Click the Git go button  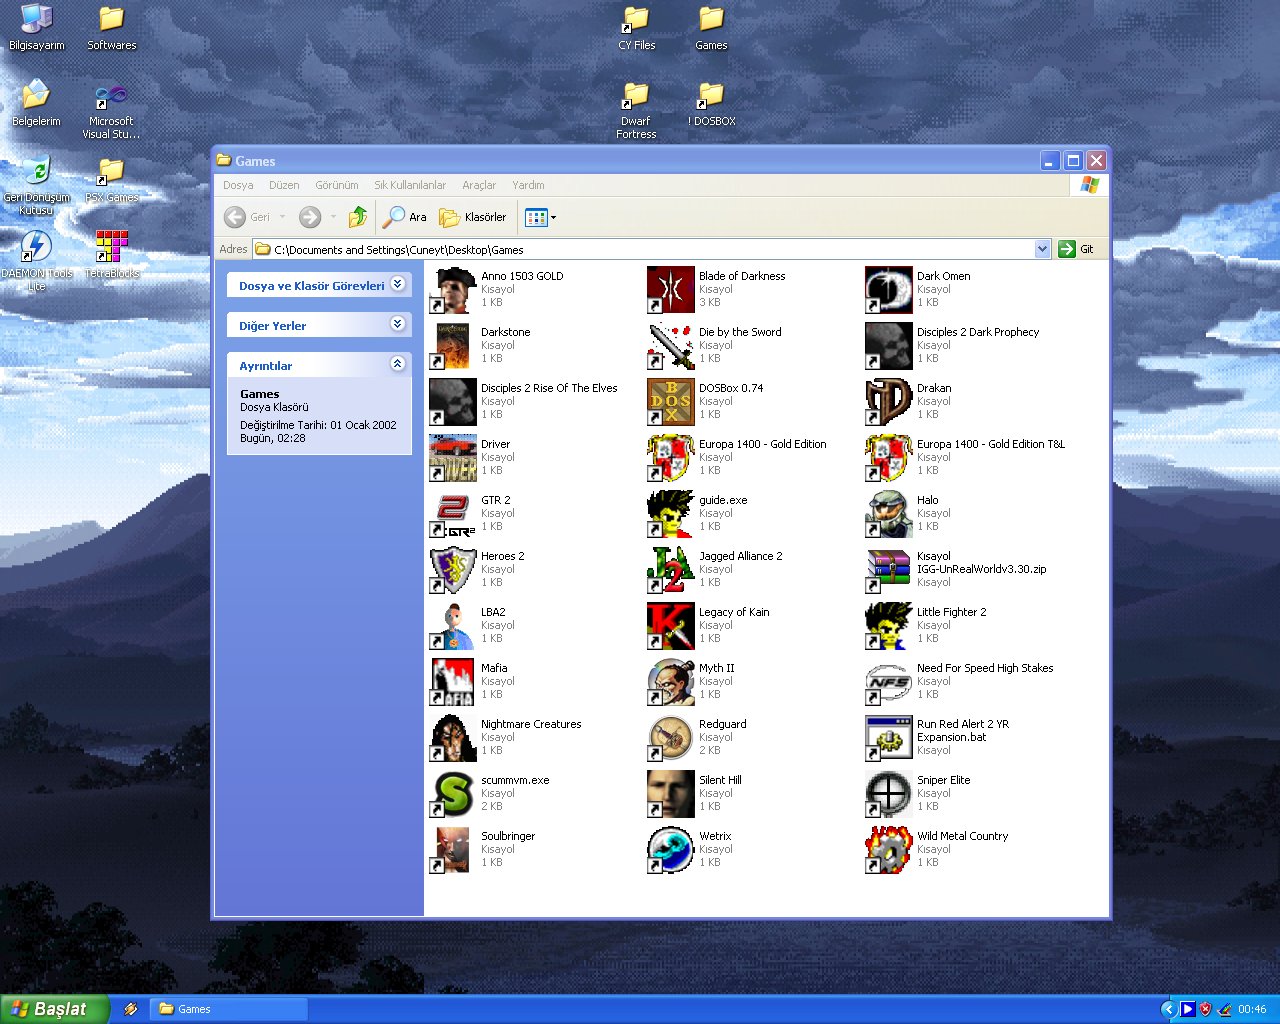click(x=1077, y=249)
